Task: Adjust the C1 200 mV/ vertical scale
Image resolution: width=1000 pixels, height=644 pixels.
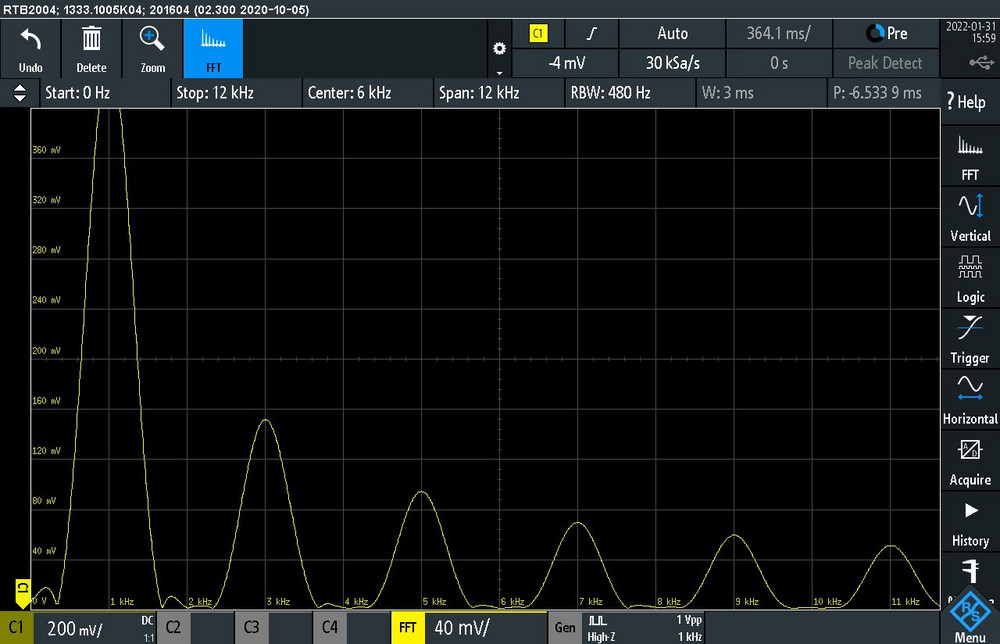Action: pyautogui.click(x=94, y=628)
